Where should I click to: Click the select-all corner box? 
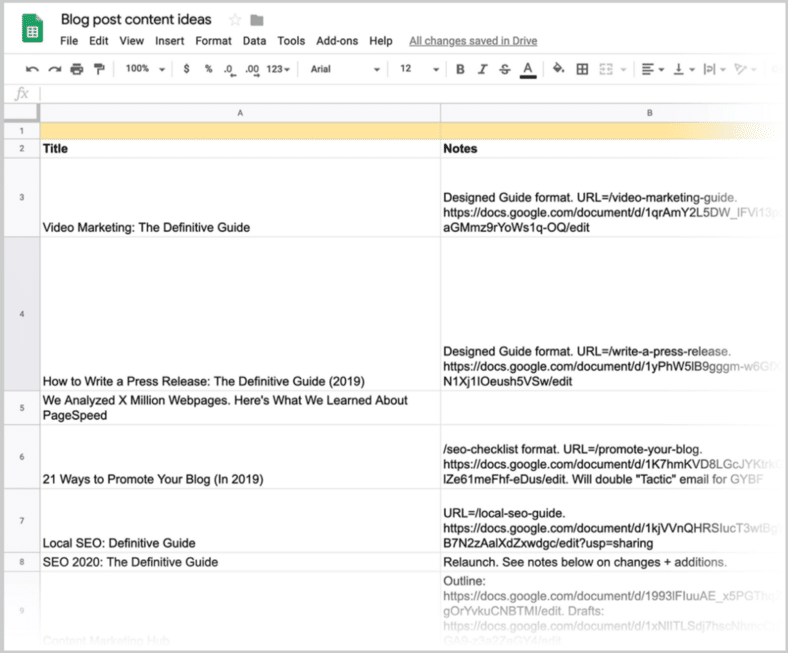point(21,113)
